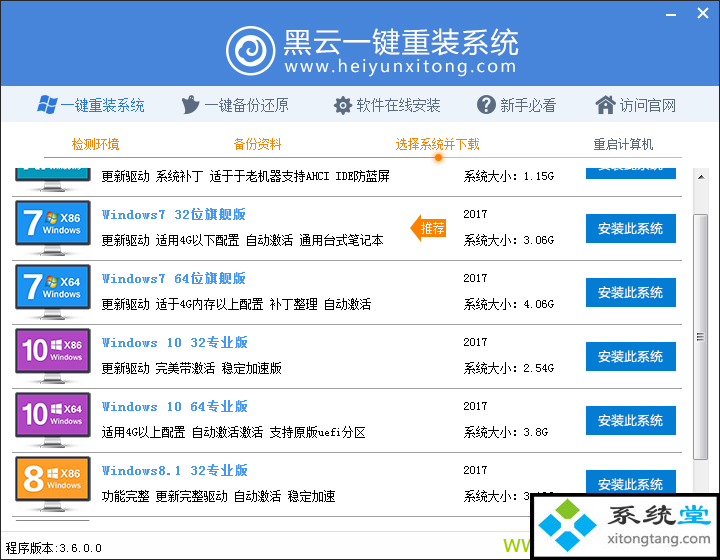The width and height of the screenshot is (720, 560).
Task: Click the Windows 7 X86 monitor thumbnail
Action: click(x=53, y=228)
